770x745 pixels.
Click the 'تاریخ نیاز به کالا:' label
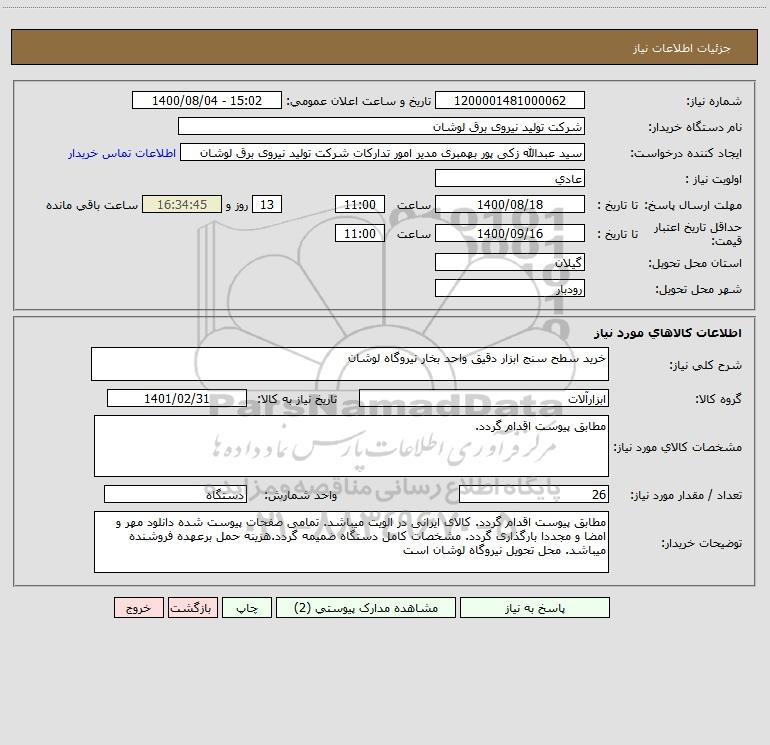click(298, 399)
